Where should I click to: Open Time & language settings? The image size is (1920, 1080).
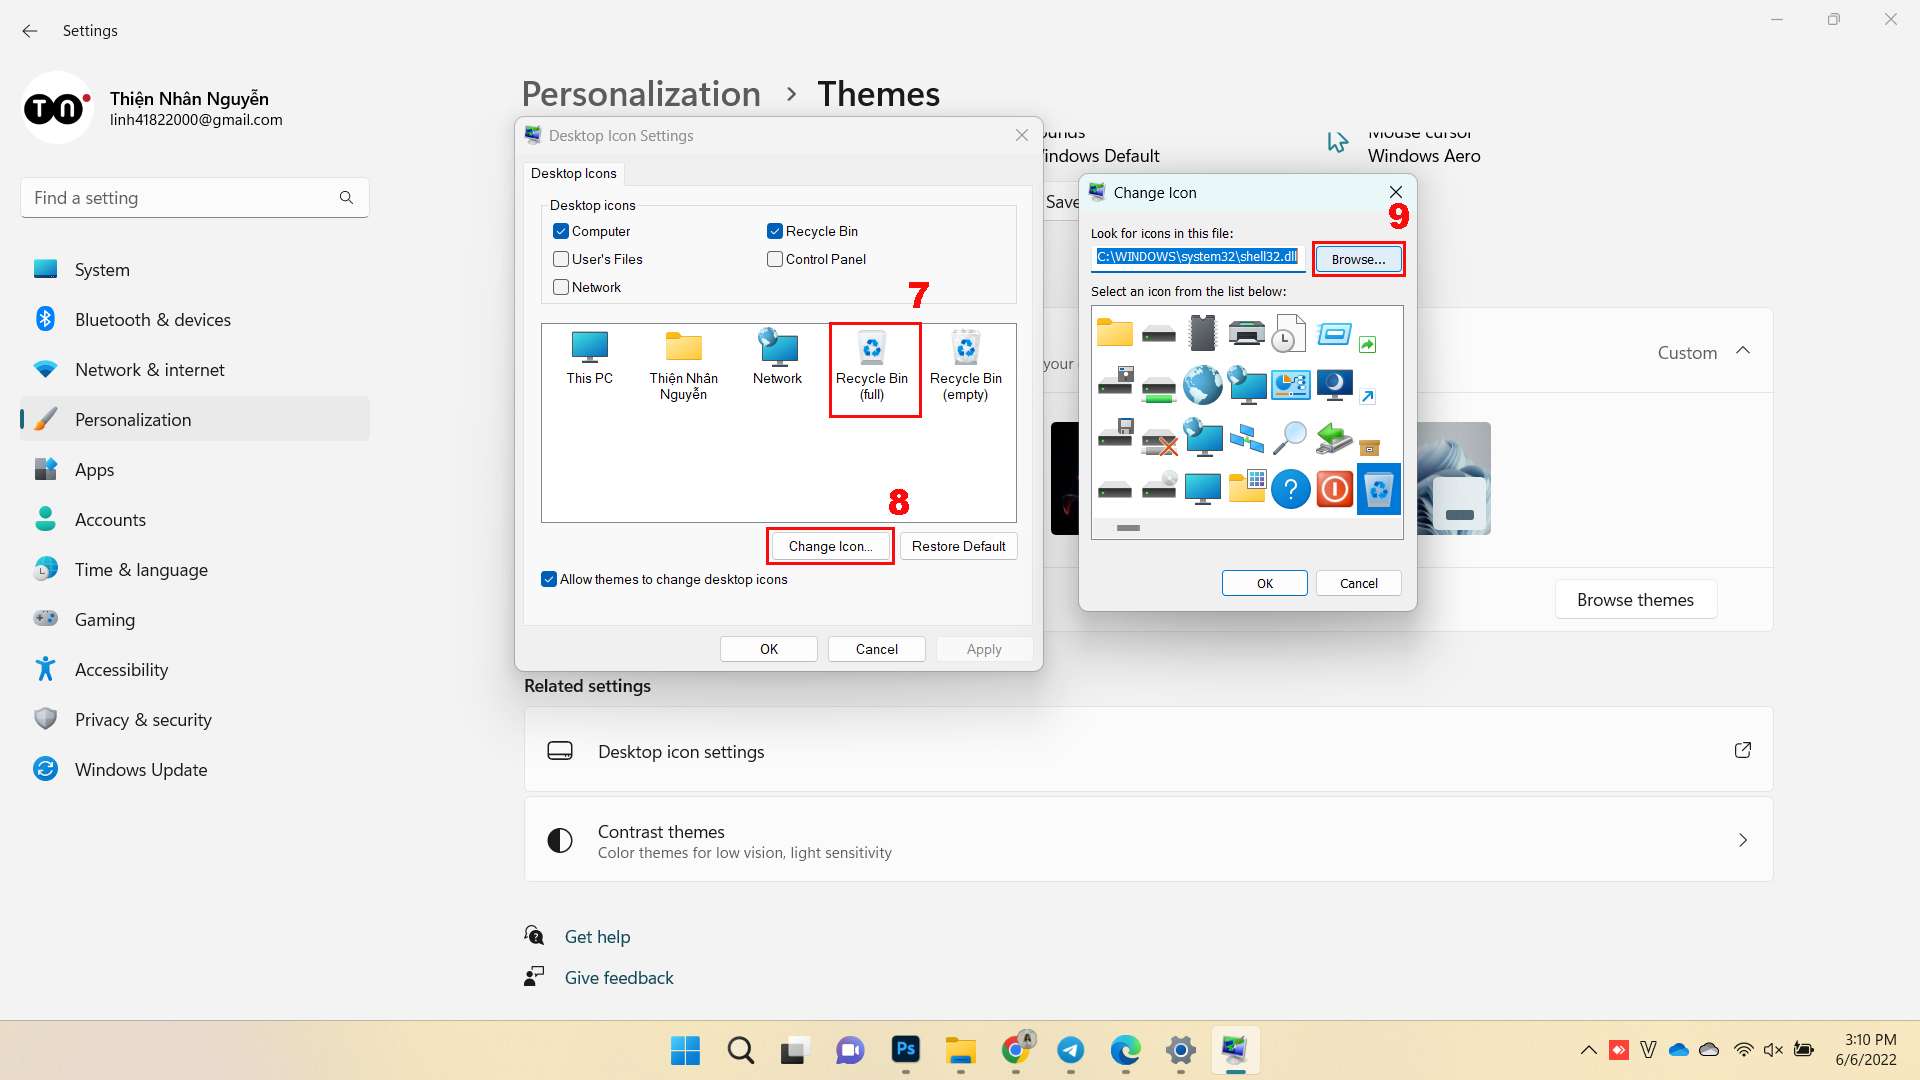pyautogui.click(x=195, y=569)
